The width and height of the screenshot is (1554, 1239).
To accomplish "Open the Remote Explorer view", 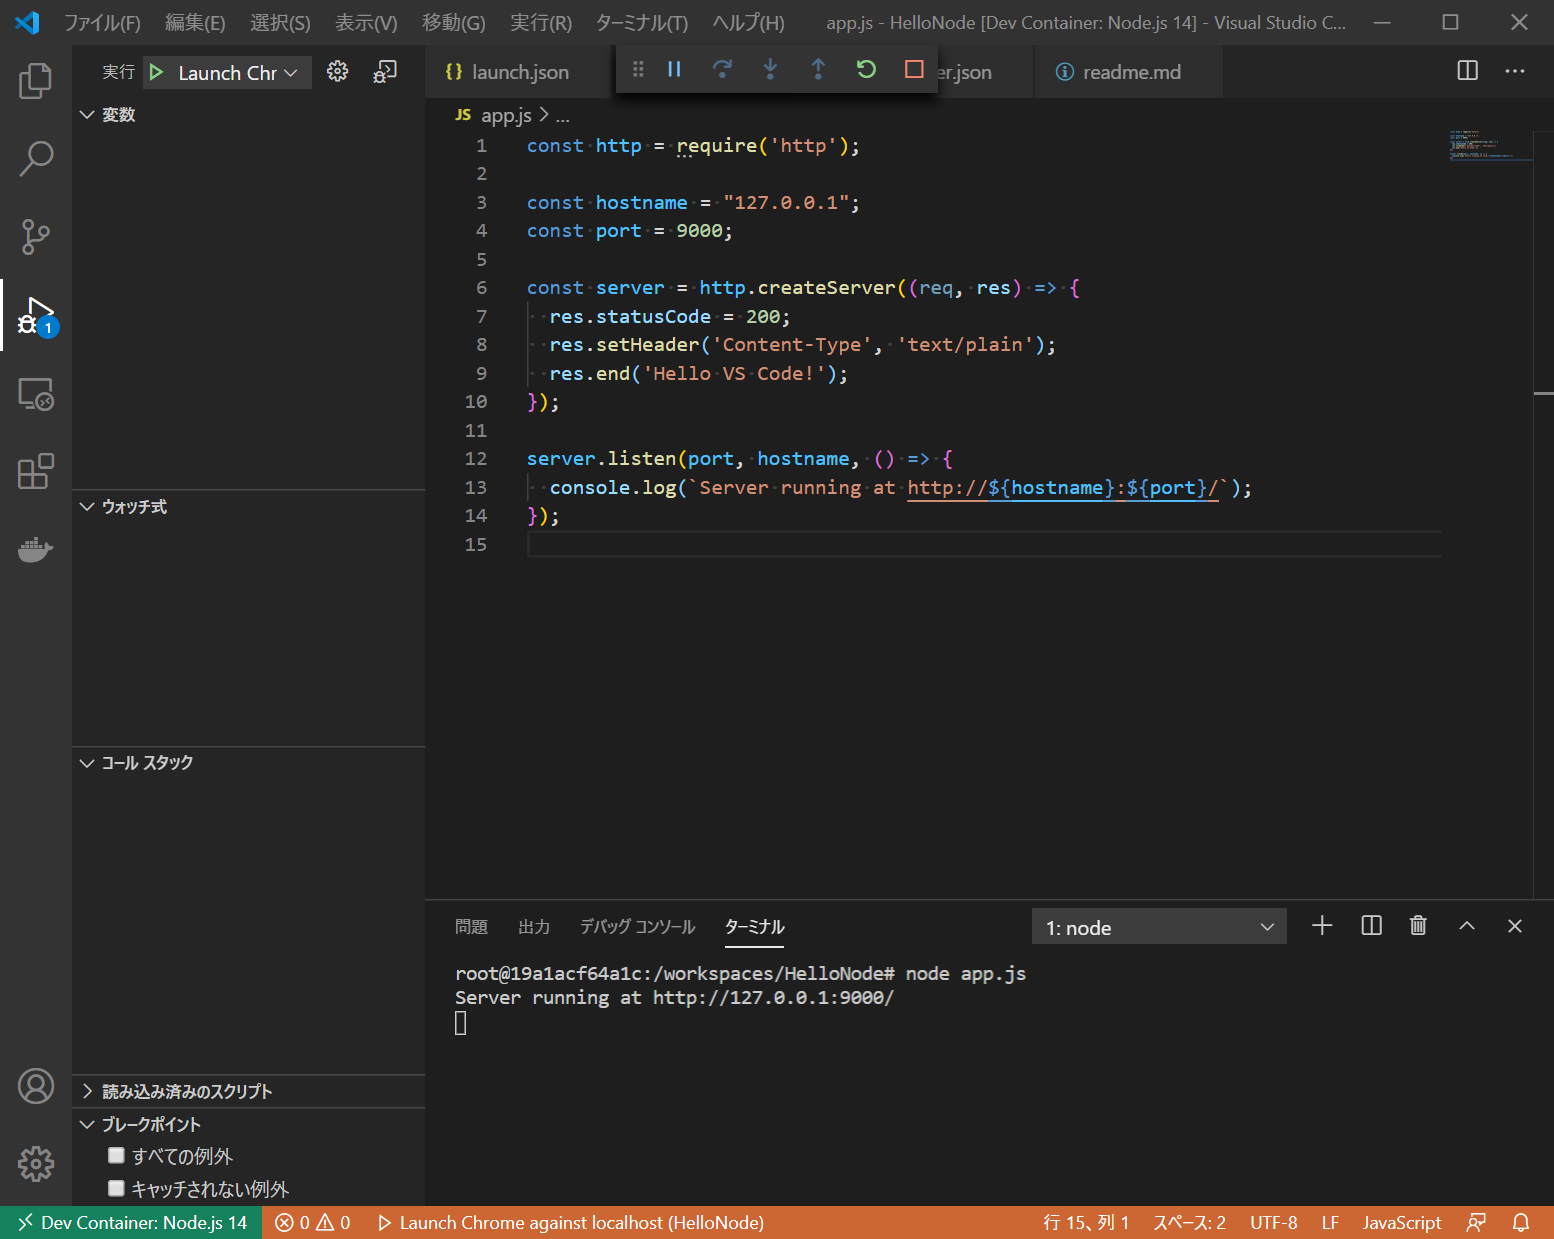I will click(x=36, y=394).
